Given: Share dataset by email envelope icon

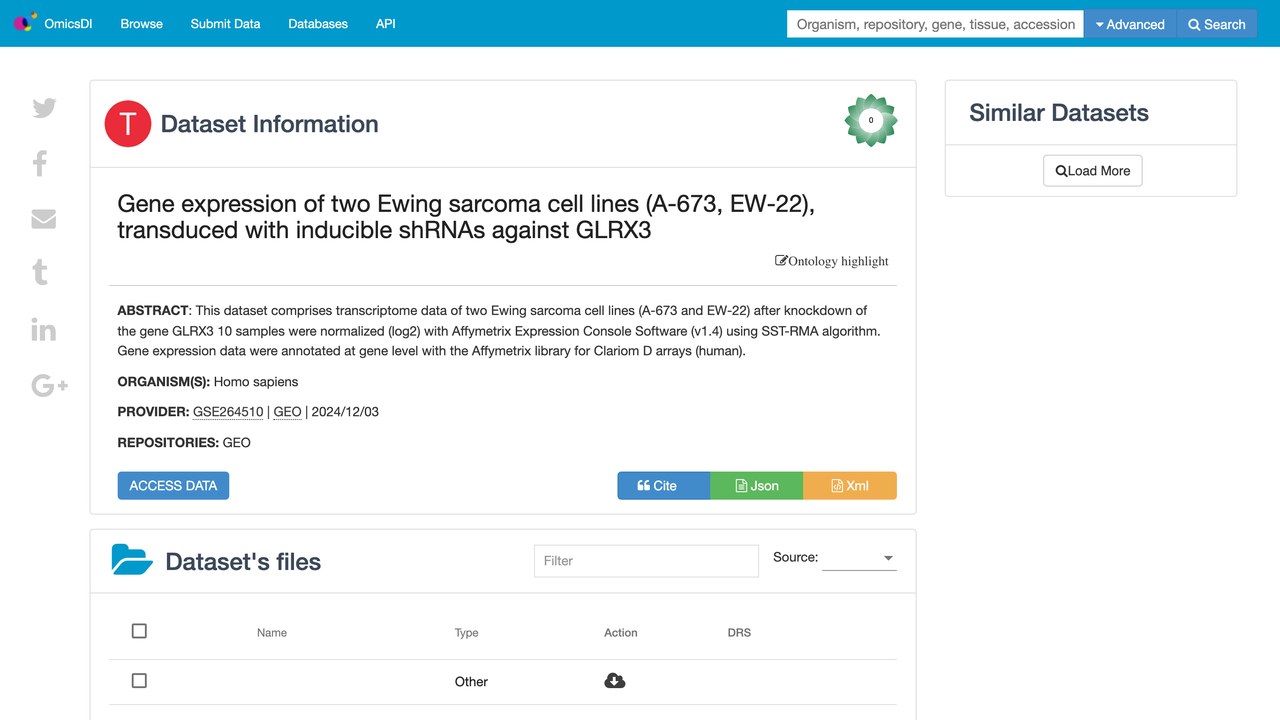Looking at the screenshot, I should [x=44, y=219].
